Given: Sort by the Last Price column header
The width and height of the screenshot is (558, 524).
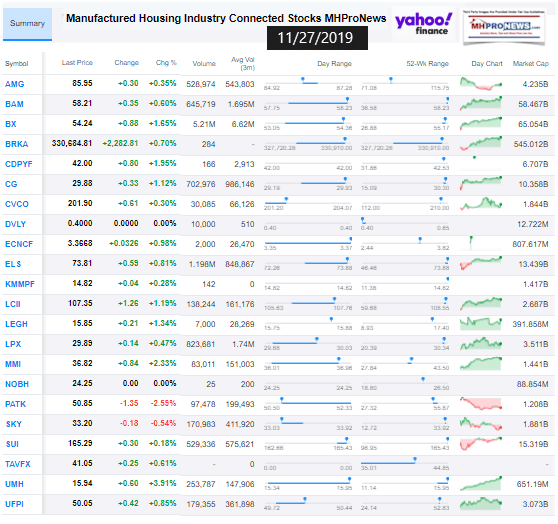Looking at the screenshot, I should pyautogui.click(x=77, y=63).
